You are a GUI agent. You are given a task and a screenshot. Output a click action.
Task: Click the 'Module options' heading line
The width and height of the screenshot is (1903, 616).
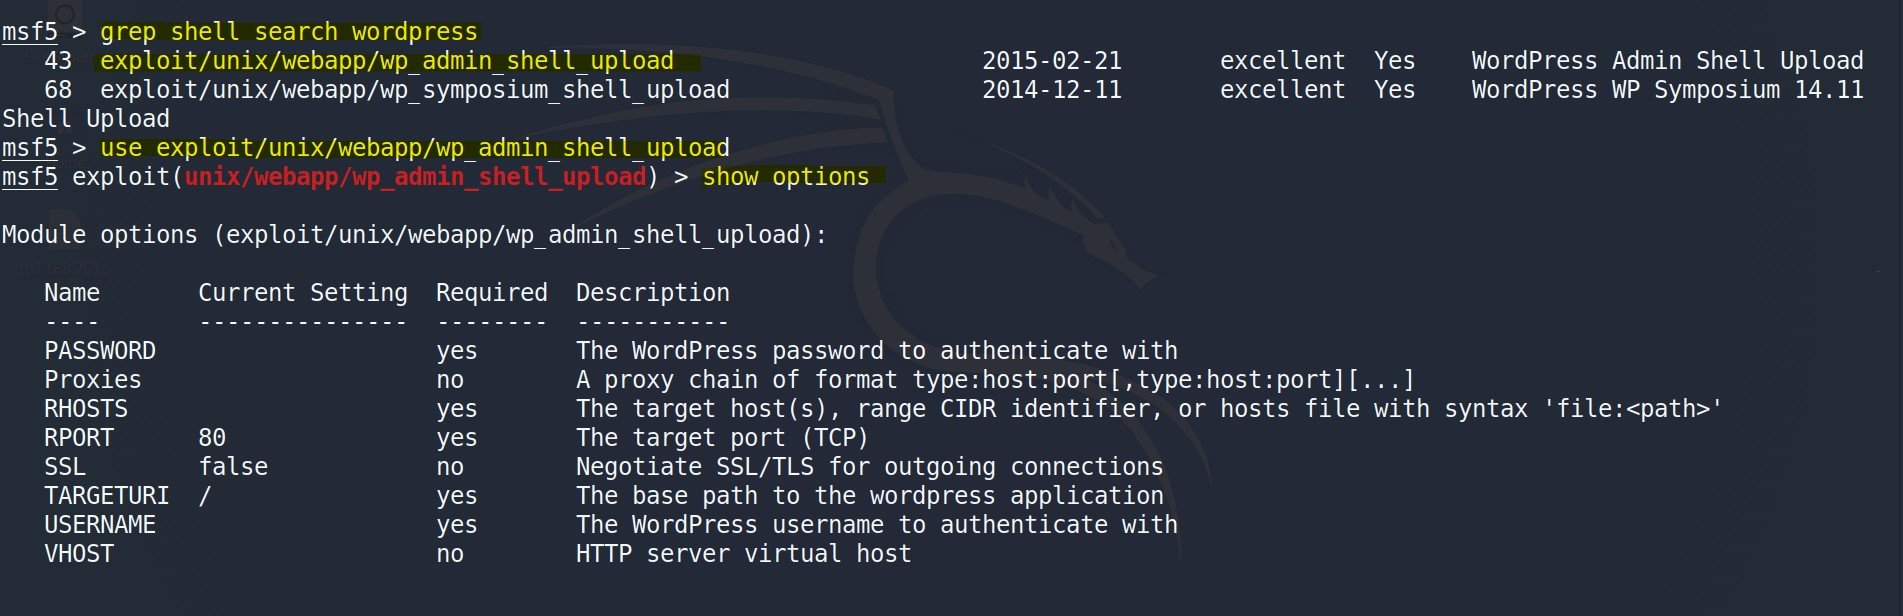coord(415,235)
